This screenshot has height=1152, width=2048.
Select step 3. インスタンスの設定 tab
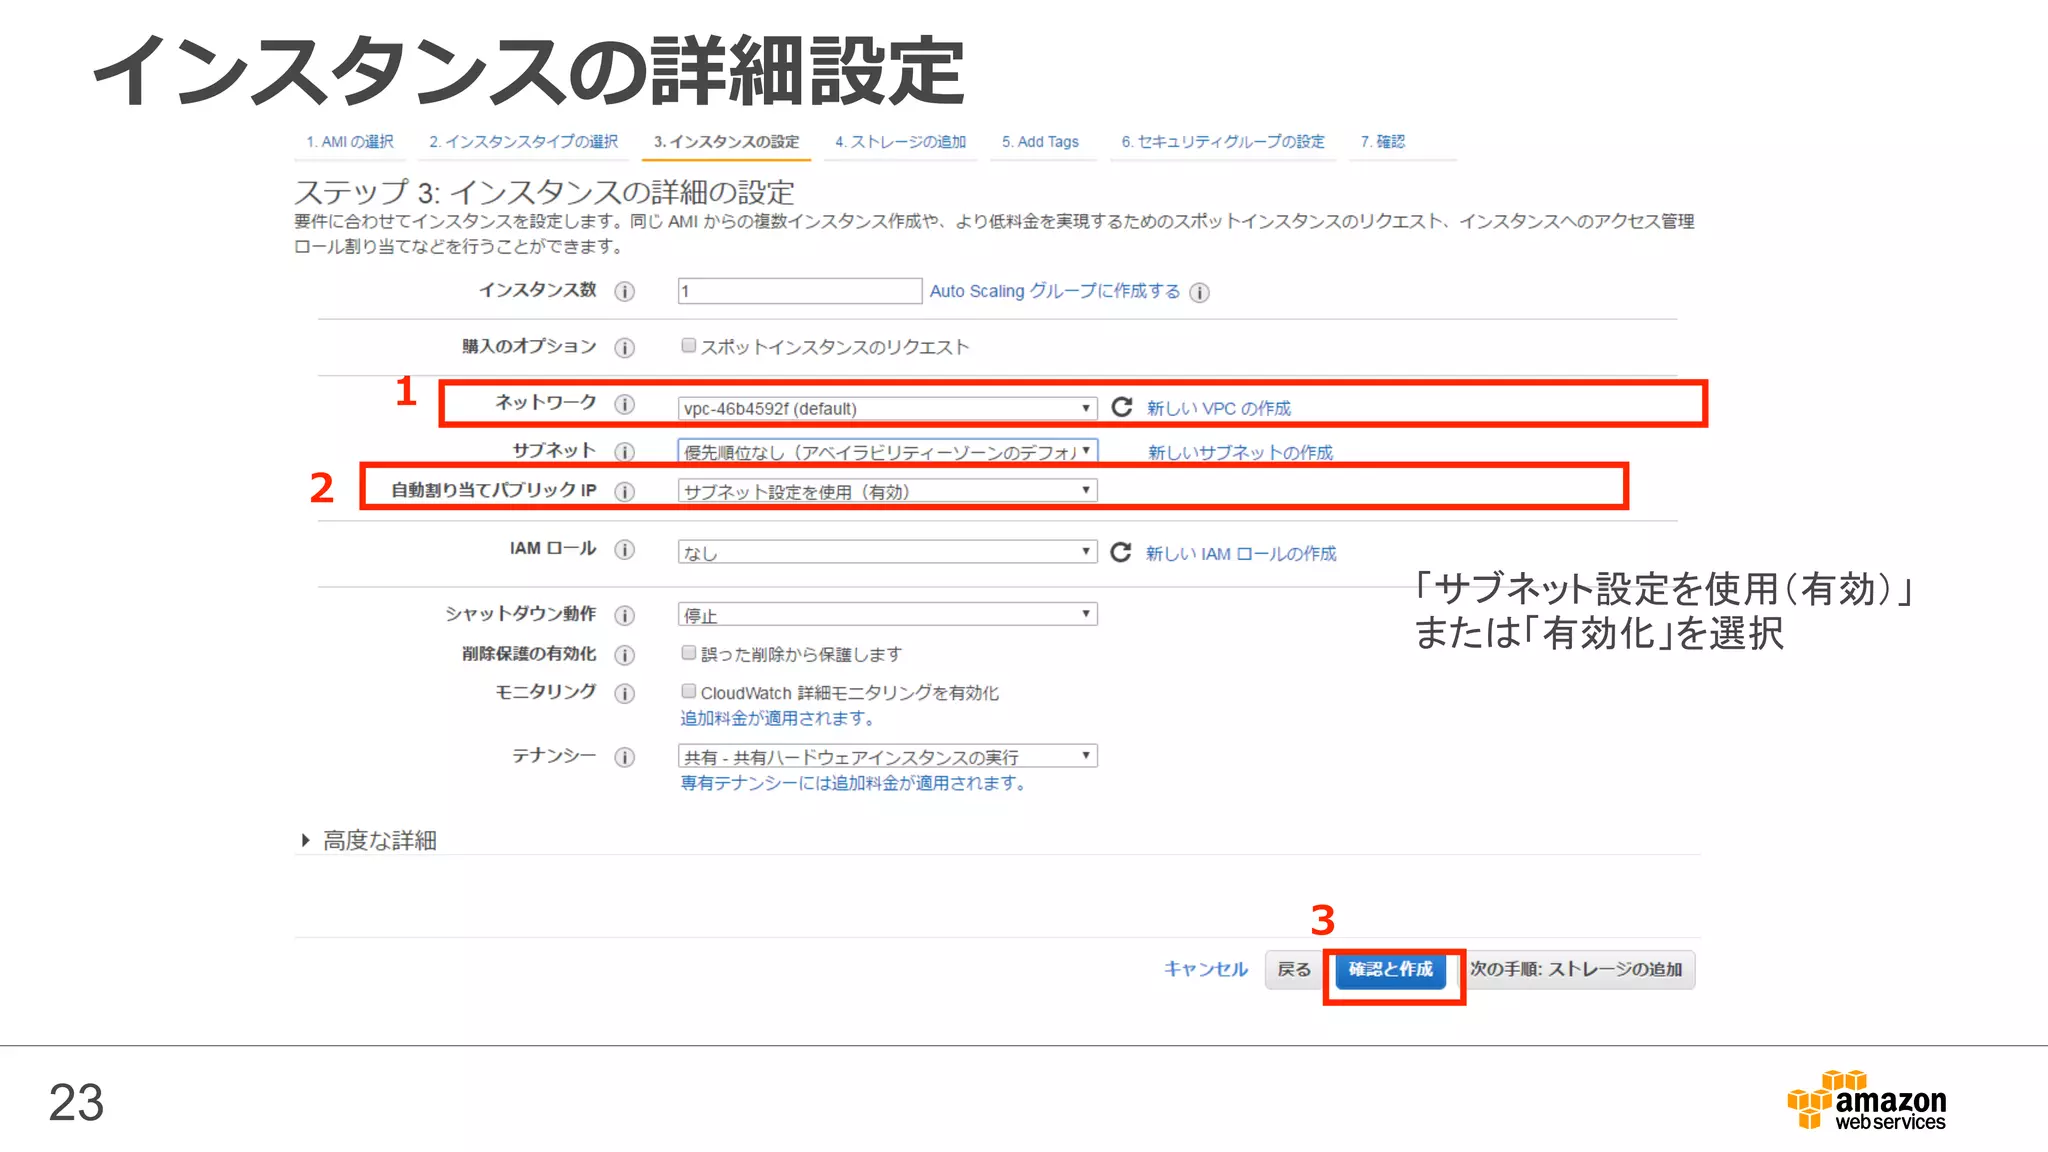[726, 142]
